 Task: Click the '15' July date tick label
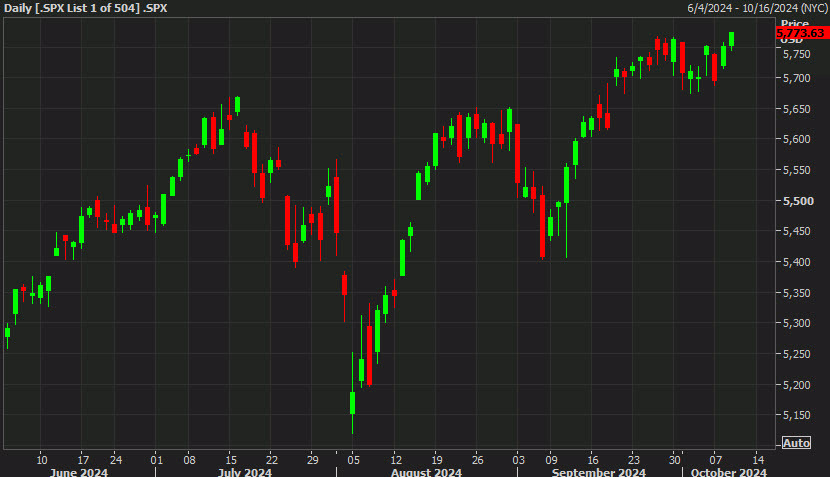click(x=231, y=460)
